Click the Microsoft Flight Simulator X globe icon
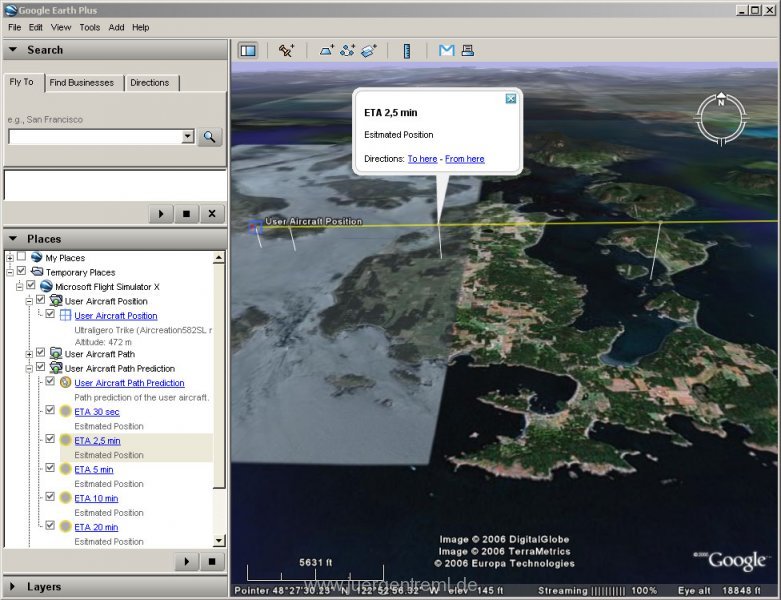The height and width of the screenshot is (600, 781). pyautogui.click(x=46, y=286)
